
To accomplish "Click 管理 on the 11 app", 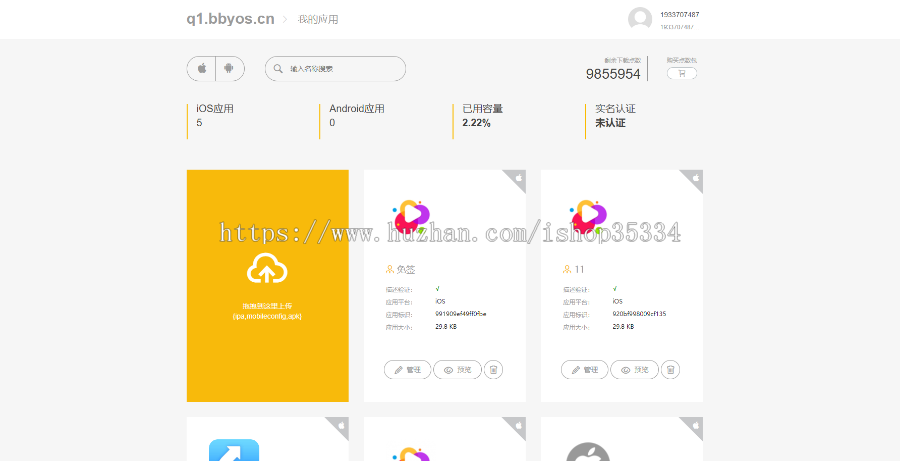I will 584,369.
